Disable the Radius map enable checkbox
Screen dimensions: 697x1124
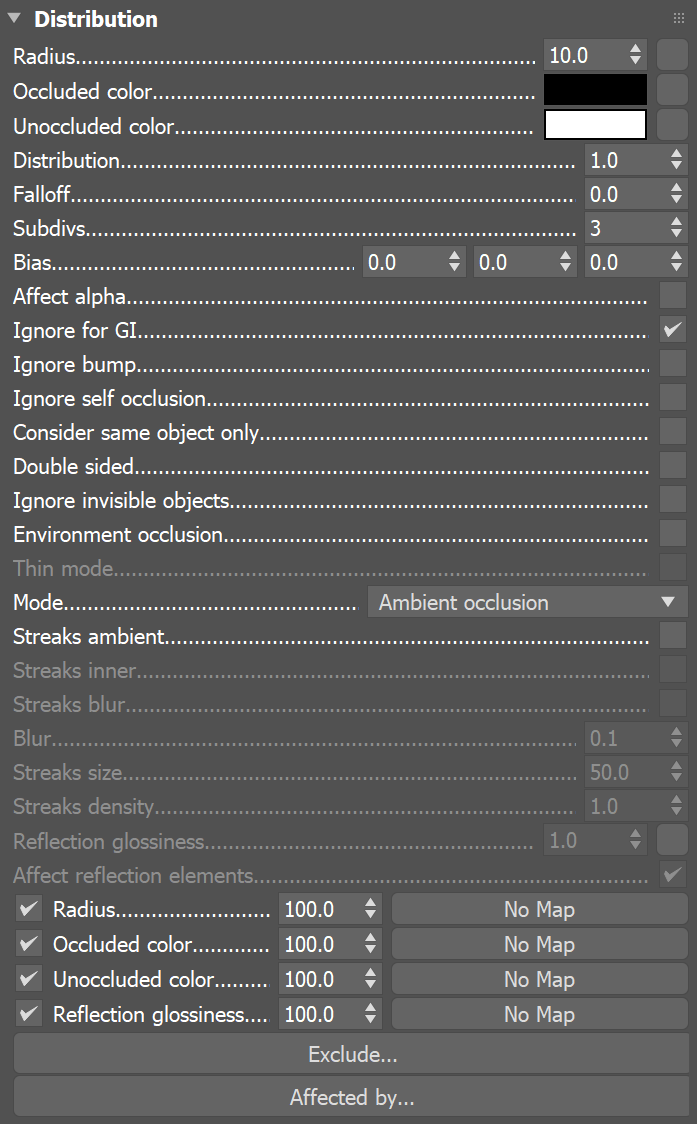click(28, 909)
